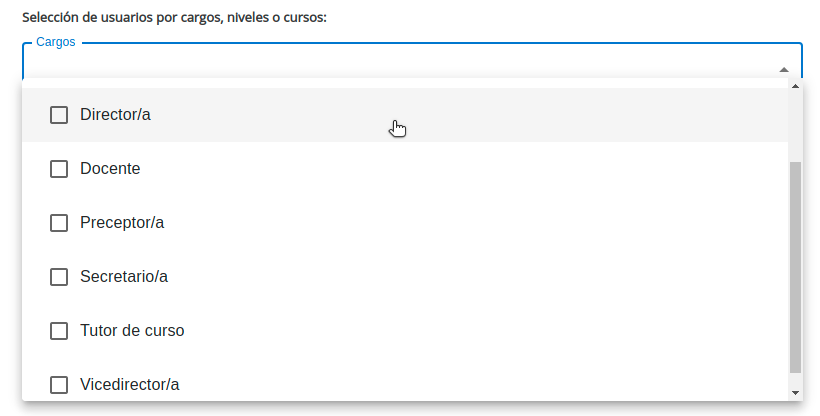Check the Tutor de curso checkbox

(59, 331)
